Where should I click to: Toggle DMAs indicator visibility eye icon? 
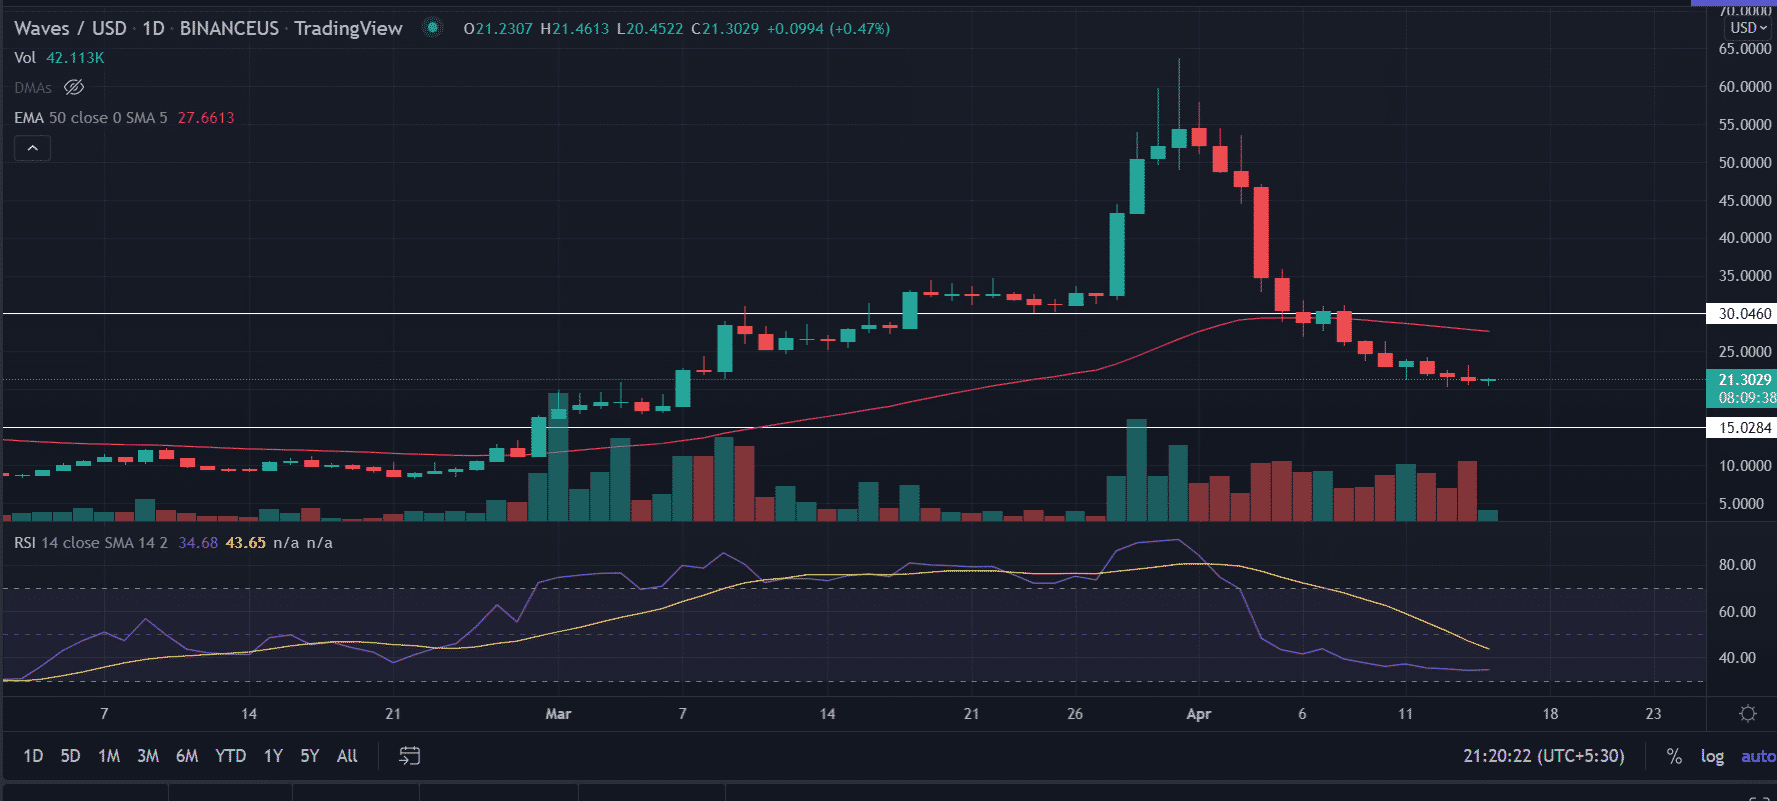(x=74, y=88)
